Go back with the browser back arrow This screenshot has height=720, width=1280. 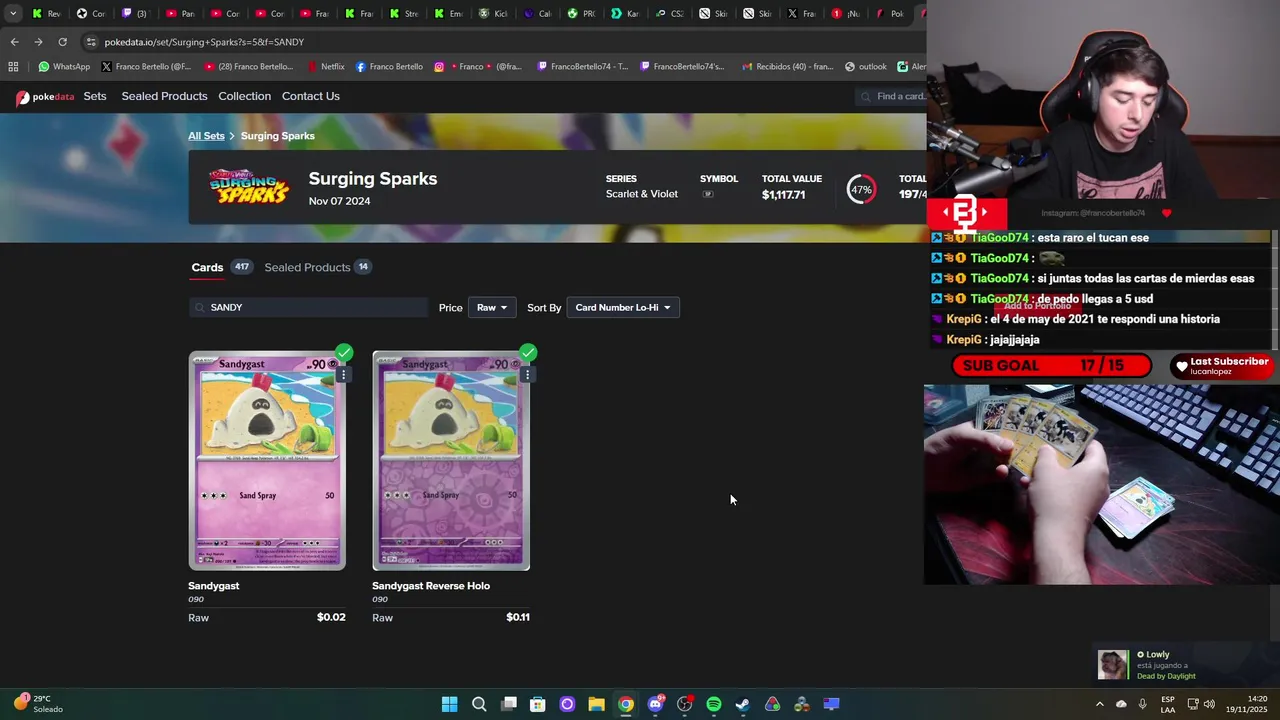coord(14,42)
